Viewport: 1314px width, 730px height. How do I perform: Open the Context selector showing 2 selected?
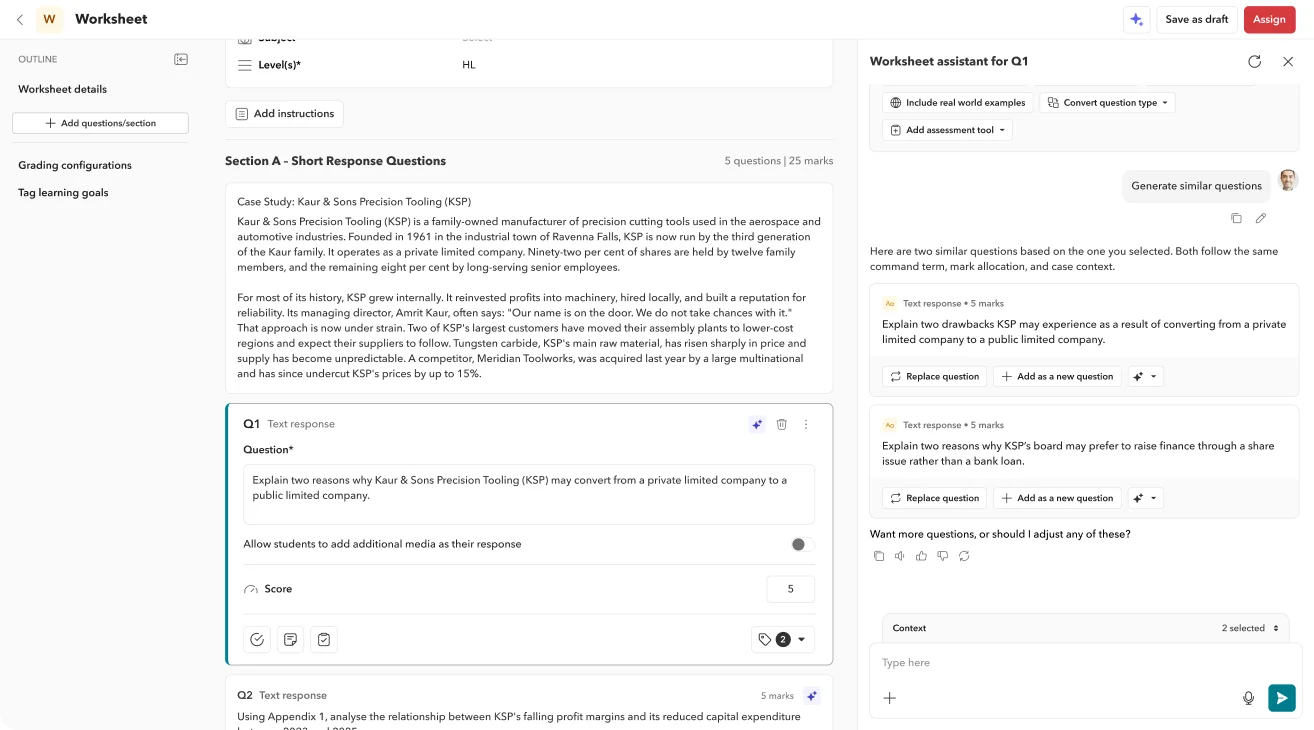coord(1085,628)
